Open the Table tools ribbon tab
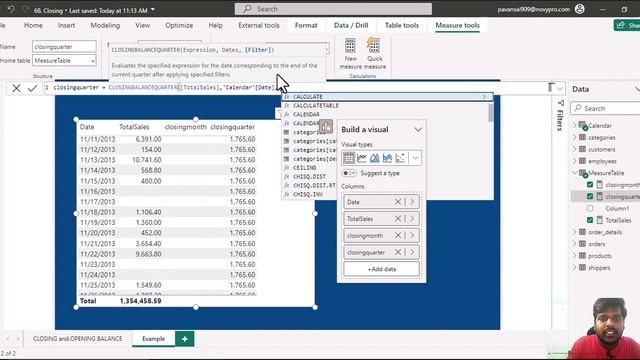Screen dimensions: 640x360 point(402,25)
